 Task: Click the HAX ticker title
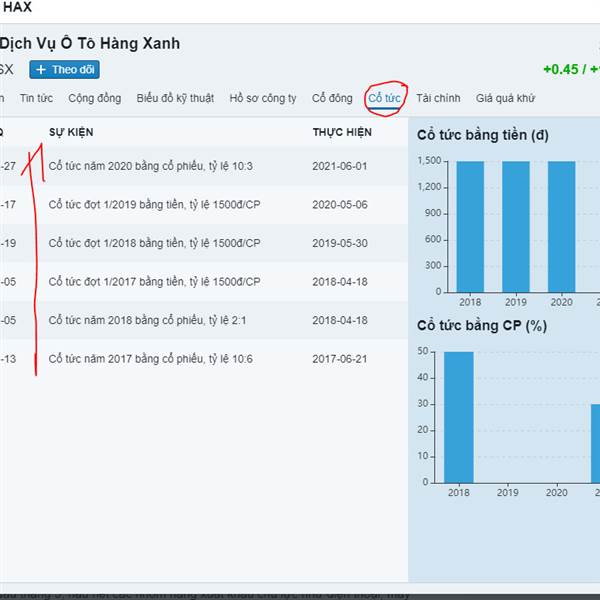(18, 7)
